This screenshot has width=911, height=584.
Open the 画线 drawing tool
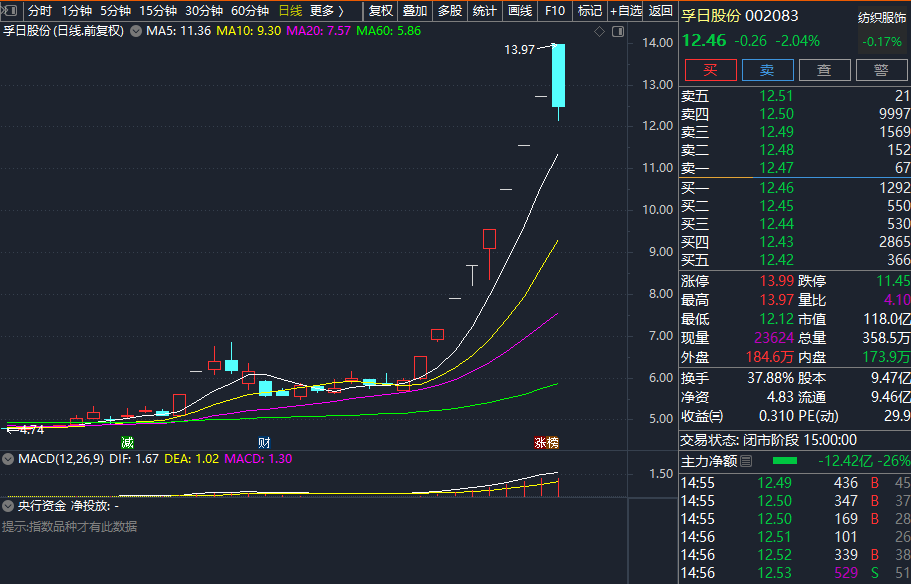click(x=520, y=11)
